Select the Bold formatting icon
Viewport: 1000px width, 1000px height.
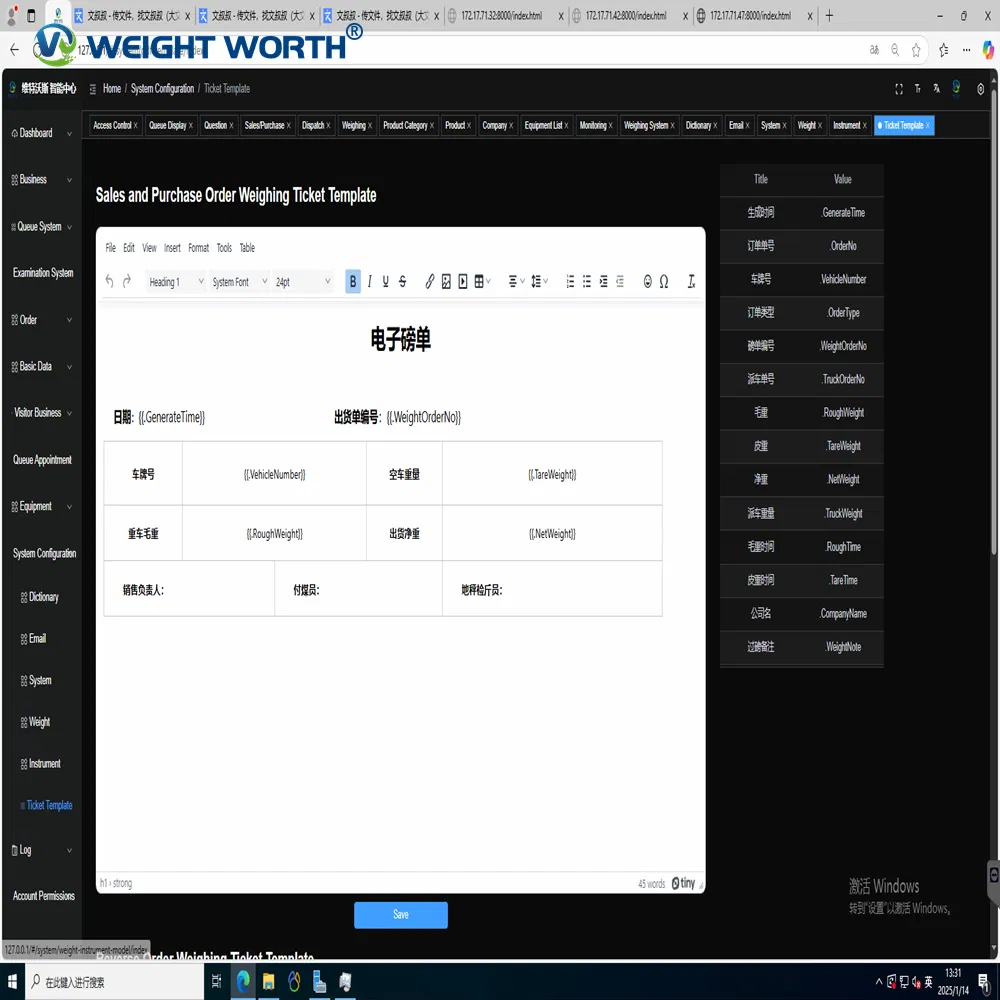pos(352,281)
